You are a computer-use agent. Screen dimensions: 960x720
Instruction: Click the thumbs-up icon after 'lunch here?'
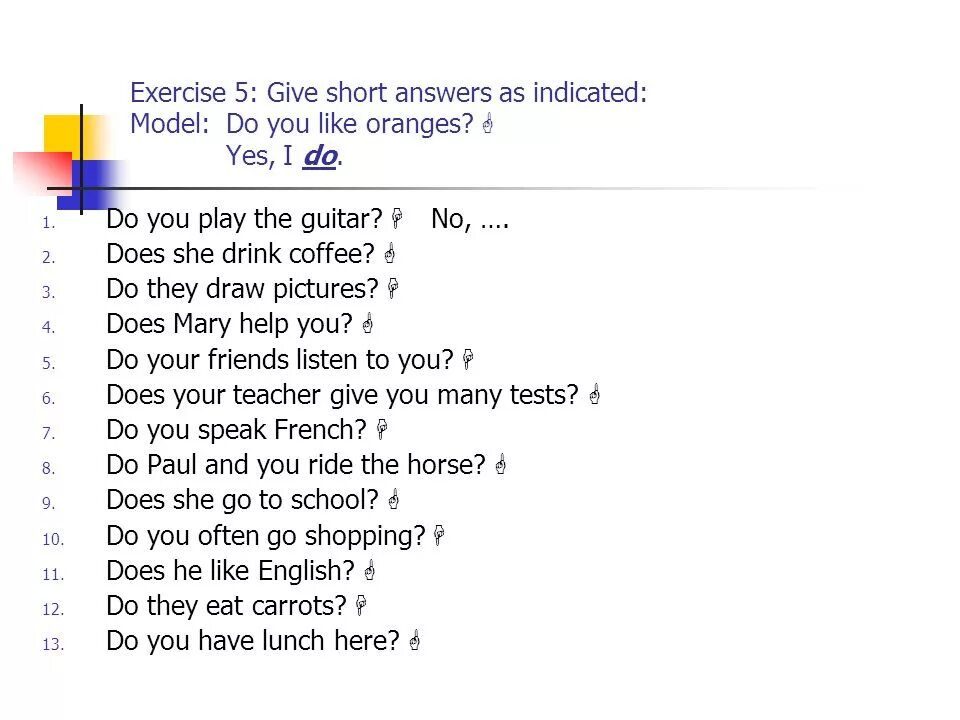[x=414, y=640]
